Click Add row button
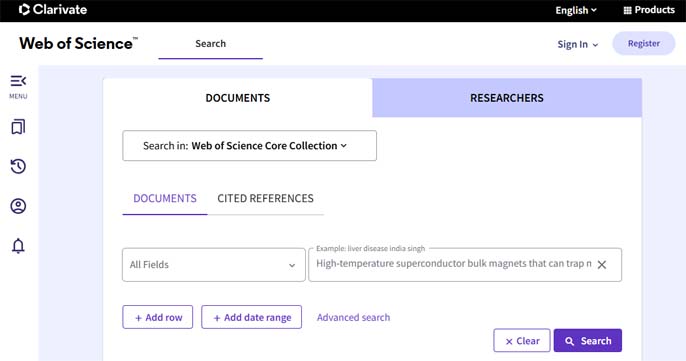 point(158,317)
